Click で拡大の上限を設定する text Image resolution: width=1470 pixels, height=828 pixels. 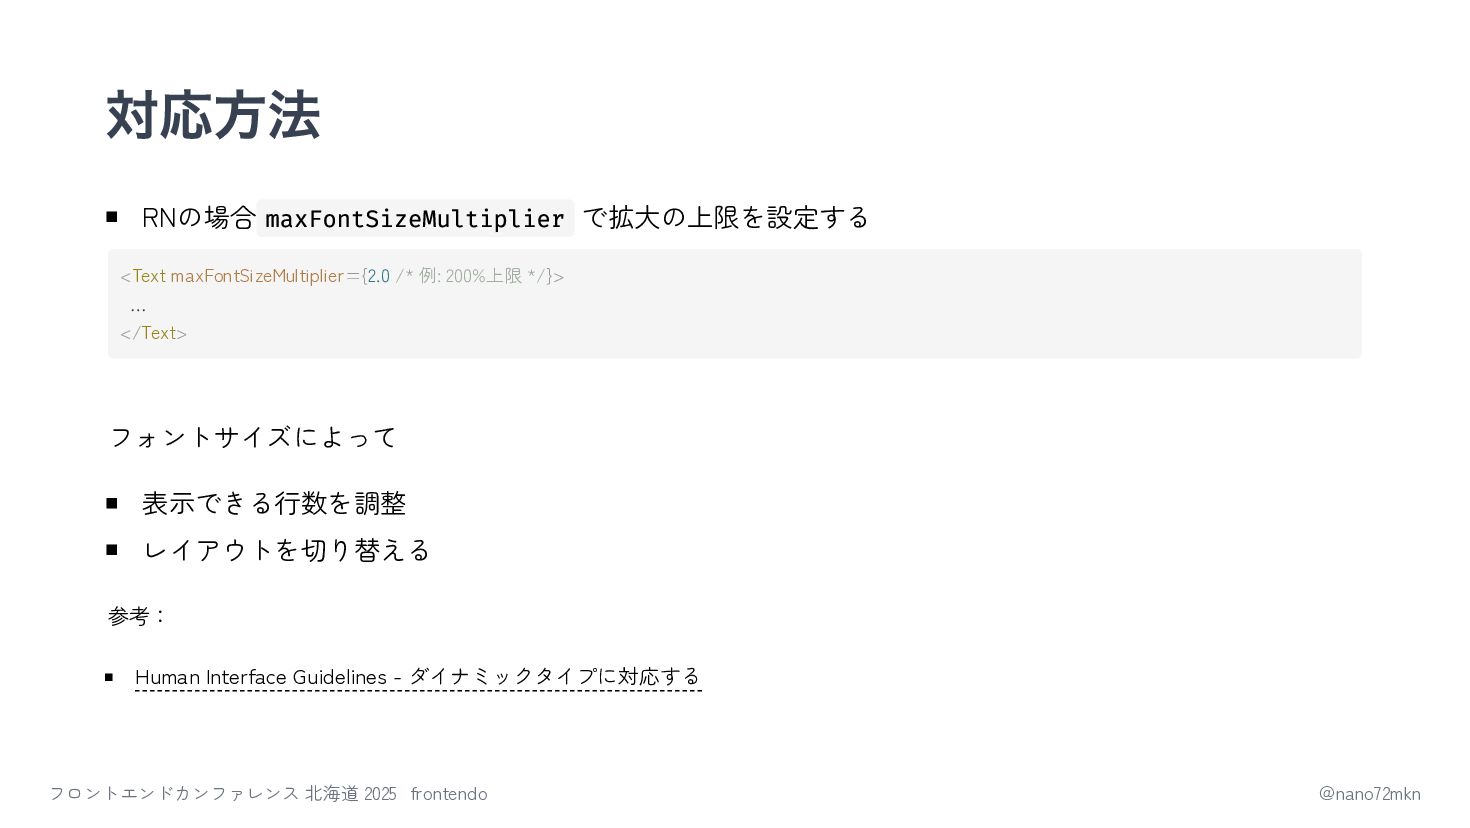point(726,218)
